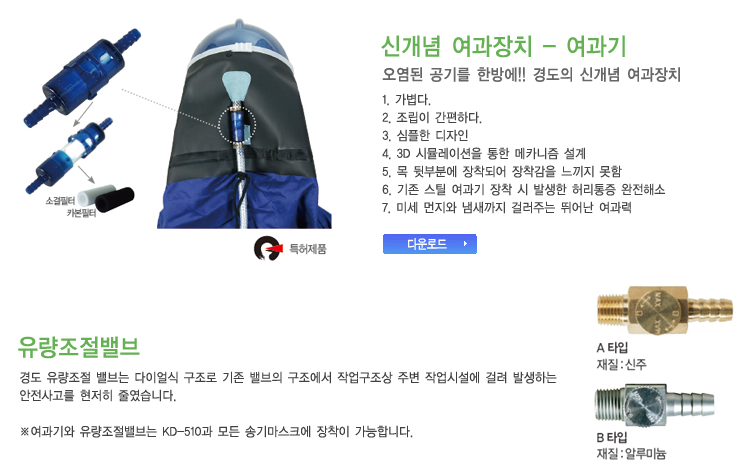Open the air hood product photo

coord(244,124)
